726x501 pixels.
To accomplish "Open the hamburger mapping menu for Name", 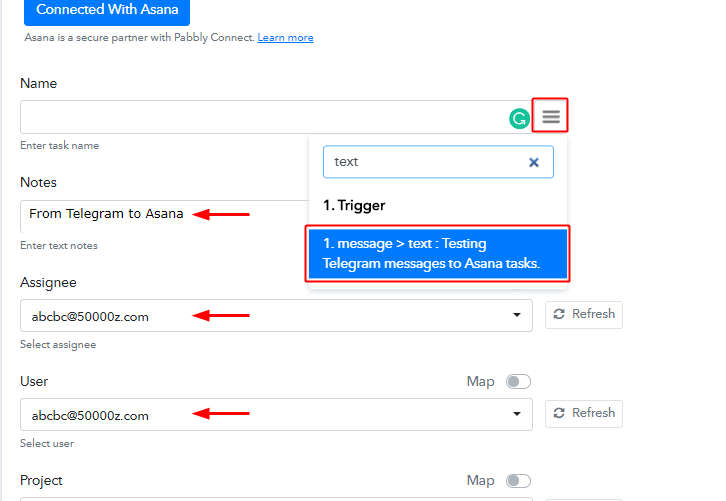I will pyautogui.click(x=551, y=116).
